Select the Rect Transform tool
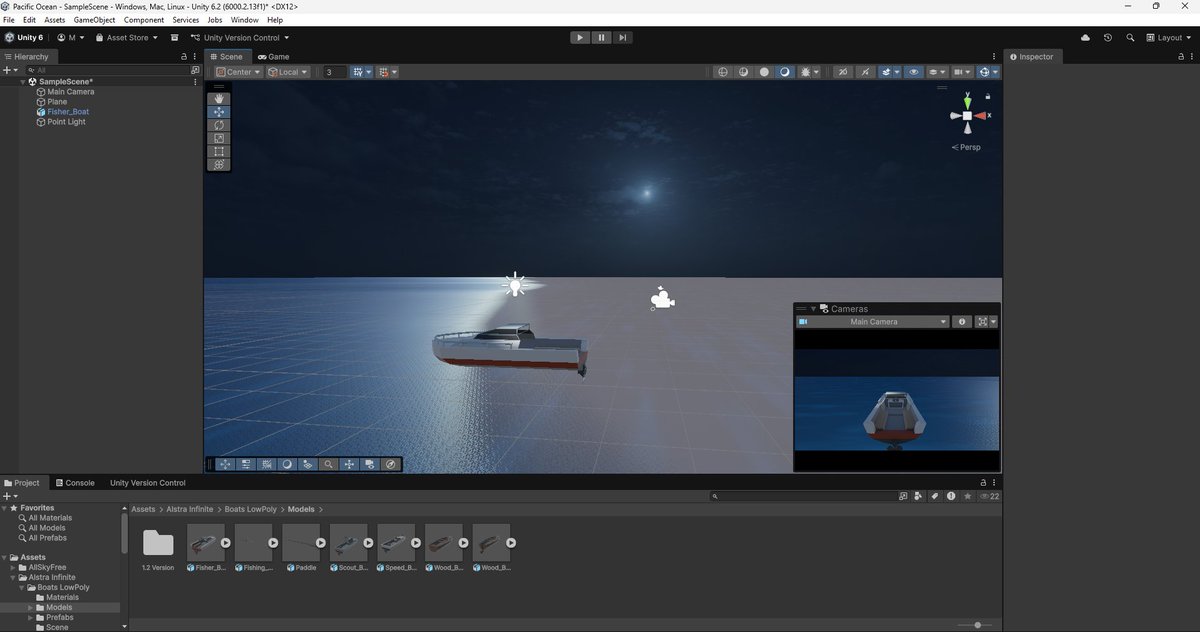 [x=219, y=151]
